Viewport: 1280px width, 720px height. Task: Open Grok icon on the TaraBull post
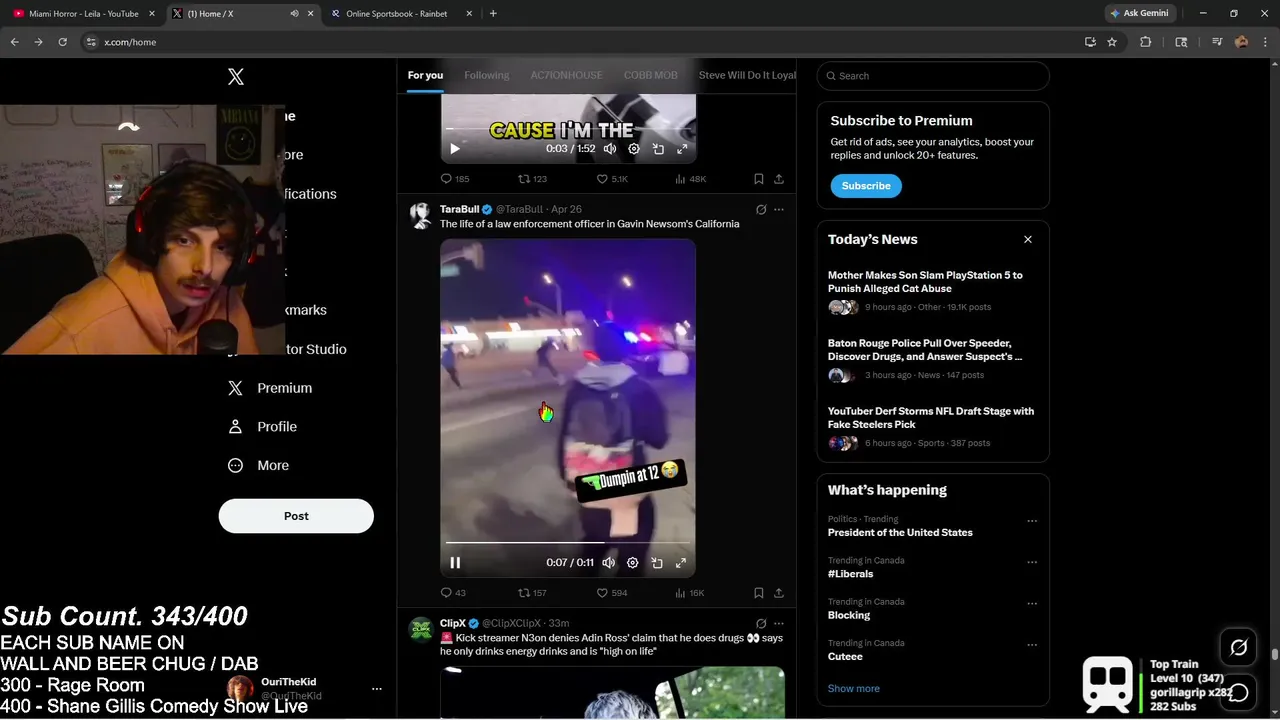(761, 209)
